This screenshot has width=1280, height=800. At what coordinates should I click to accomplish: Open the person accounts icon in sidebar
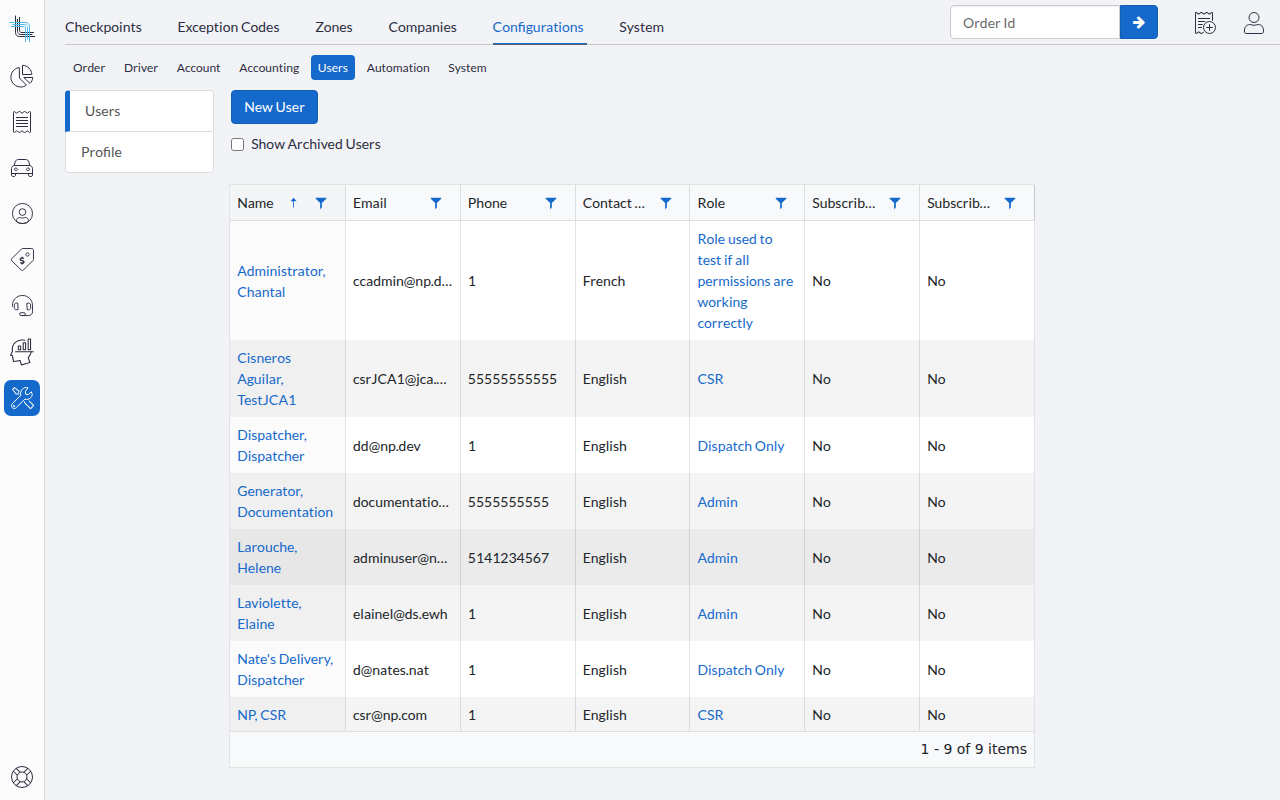(22, 213)
